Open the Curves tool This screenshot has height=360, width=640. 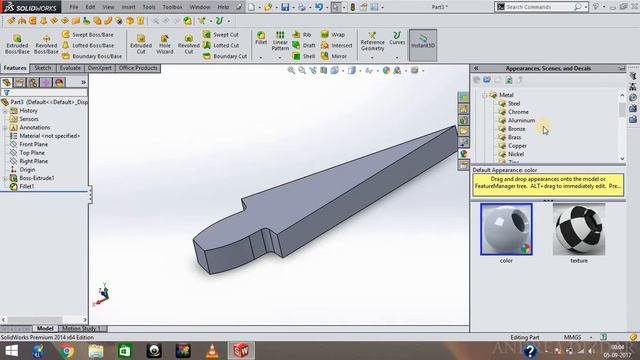click(x=397, y=38)
